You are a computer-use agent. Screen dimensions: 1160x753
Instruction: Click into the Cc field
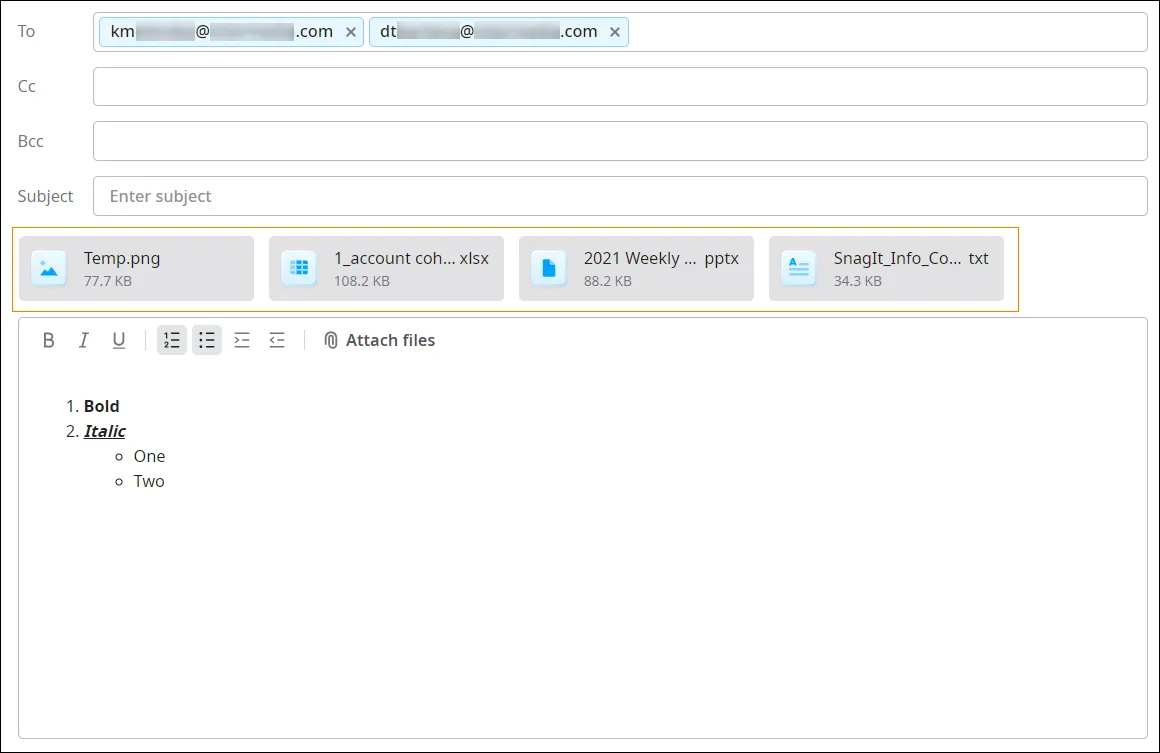(620, 87)
